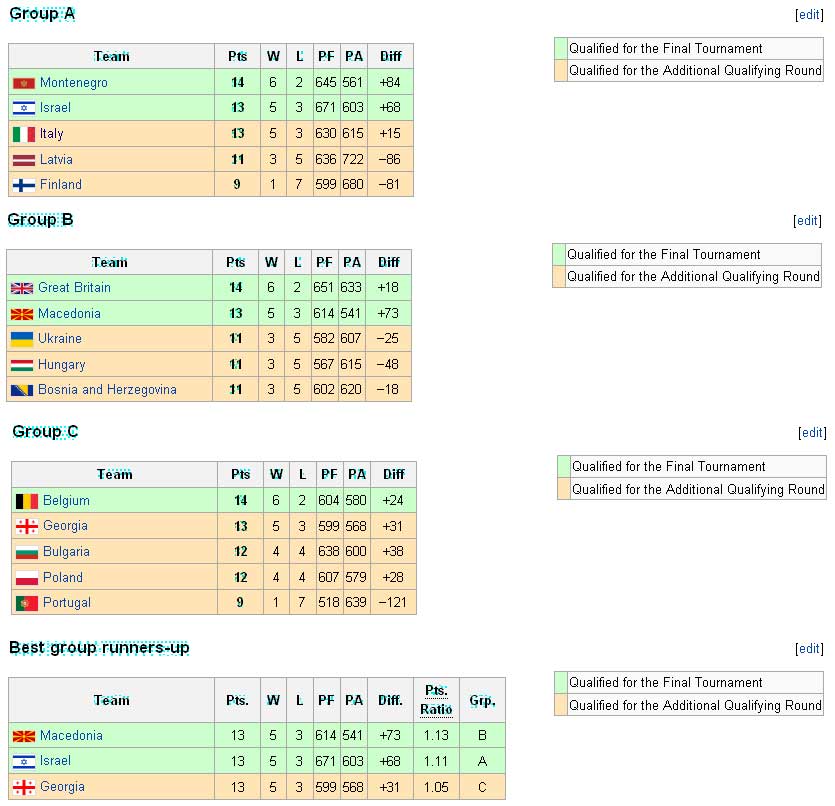Click Georgia flag in runners-up table

pos(24,787)
